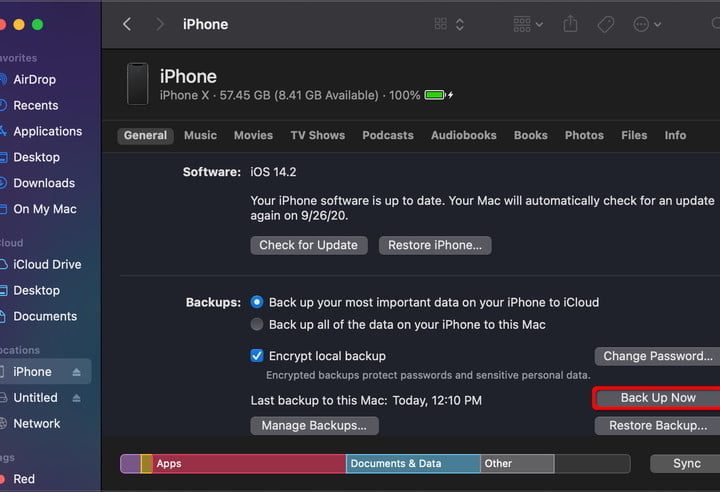Open the view switcher up-down arrows
Viewport: 720px width, 492px height.
460,24
